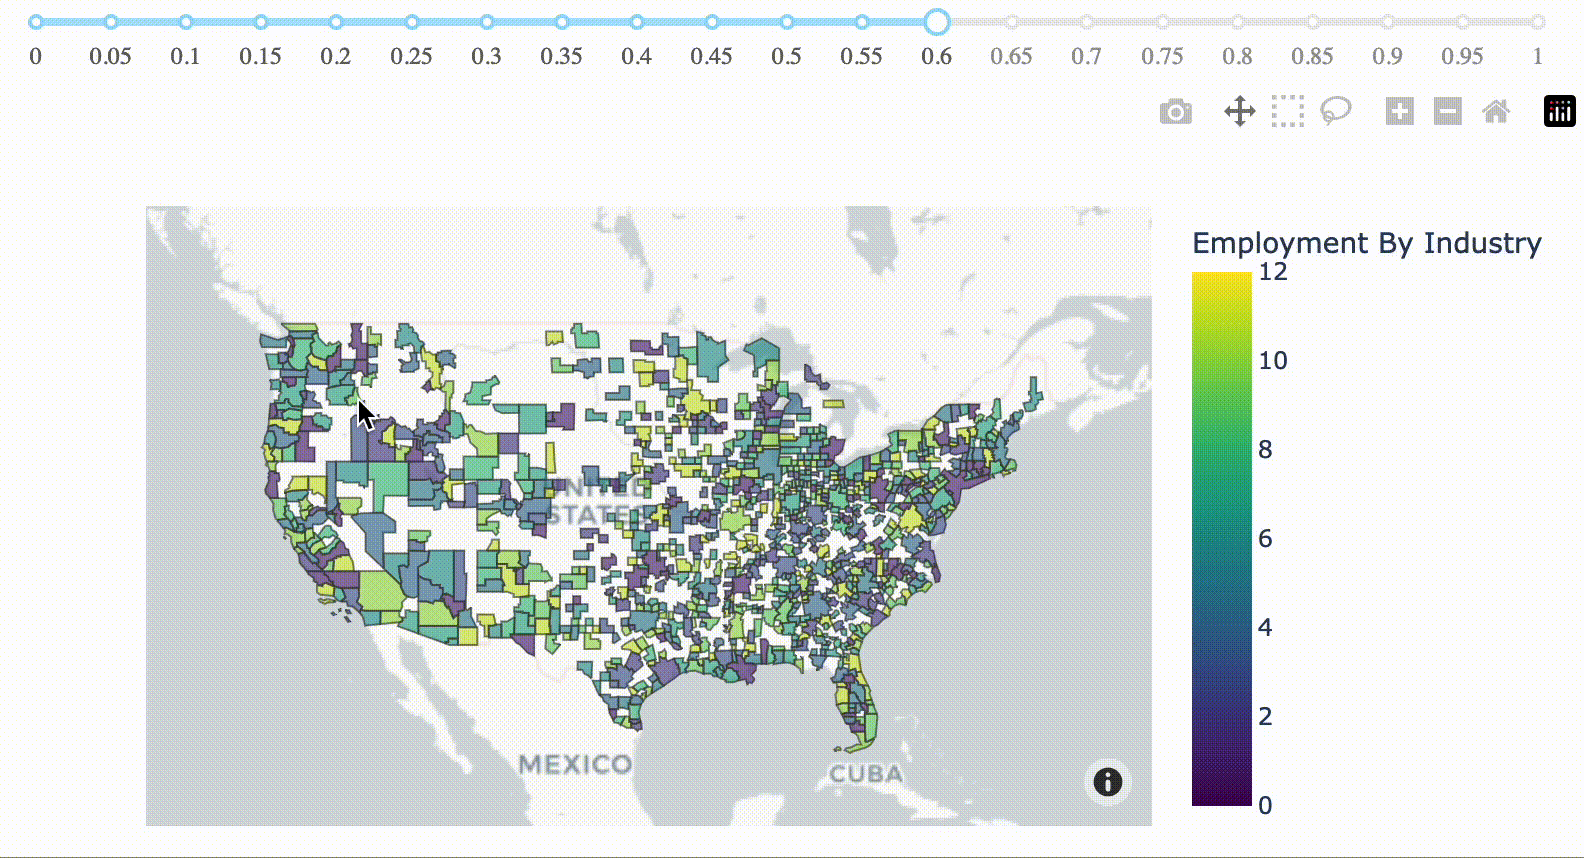
Task: Reset view with home icon
Action: pos(1496,111)
